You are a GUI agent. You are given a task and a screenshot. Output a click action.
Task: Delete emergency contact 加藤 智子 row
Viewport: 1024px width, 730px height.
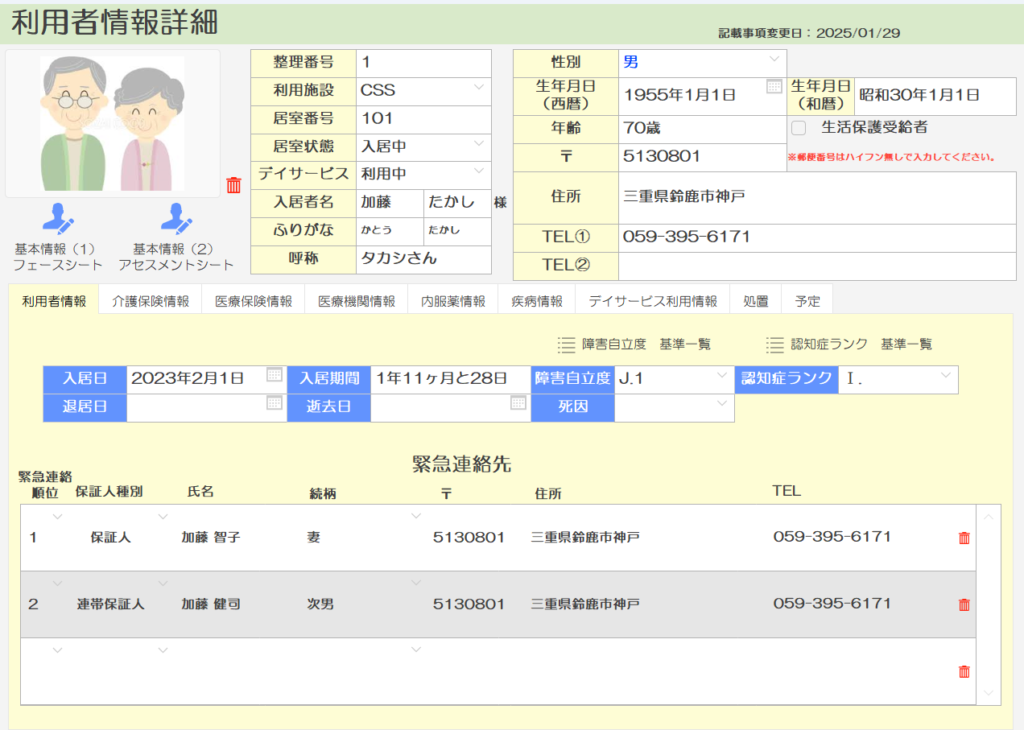964,538
